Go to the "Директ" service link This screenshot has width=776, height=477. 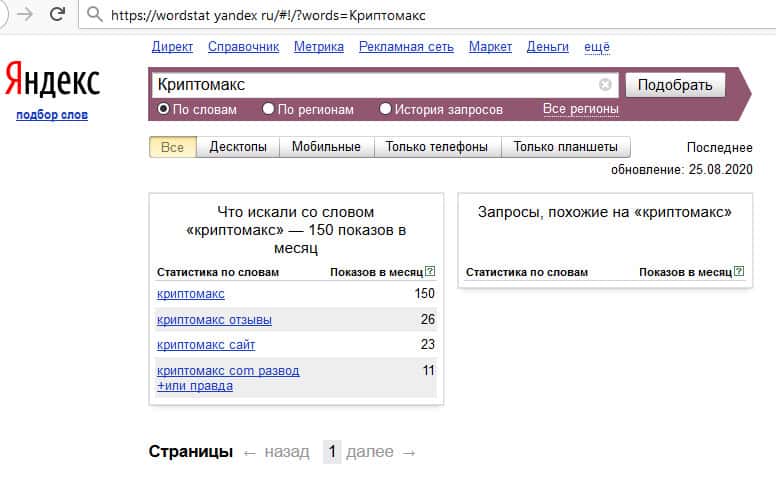coord(172,47)
